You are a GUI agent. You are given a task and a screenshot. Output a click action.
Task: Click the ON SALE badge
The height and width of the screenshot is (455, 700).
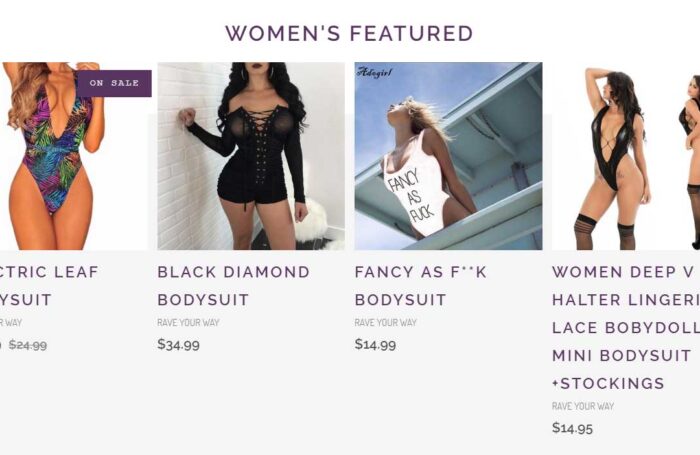point(114,83)
